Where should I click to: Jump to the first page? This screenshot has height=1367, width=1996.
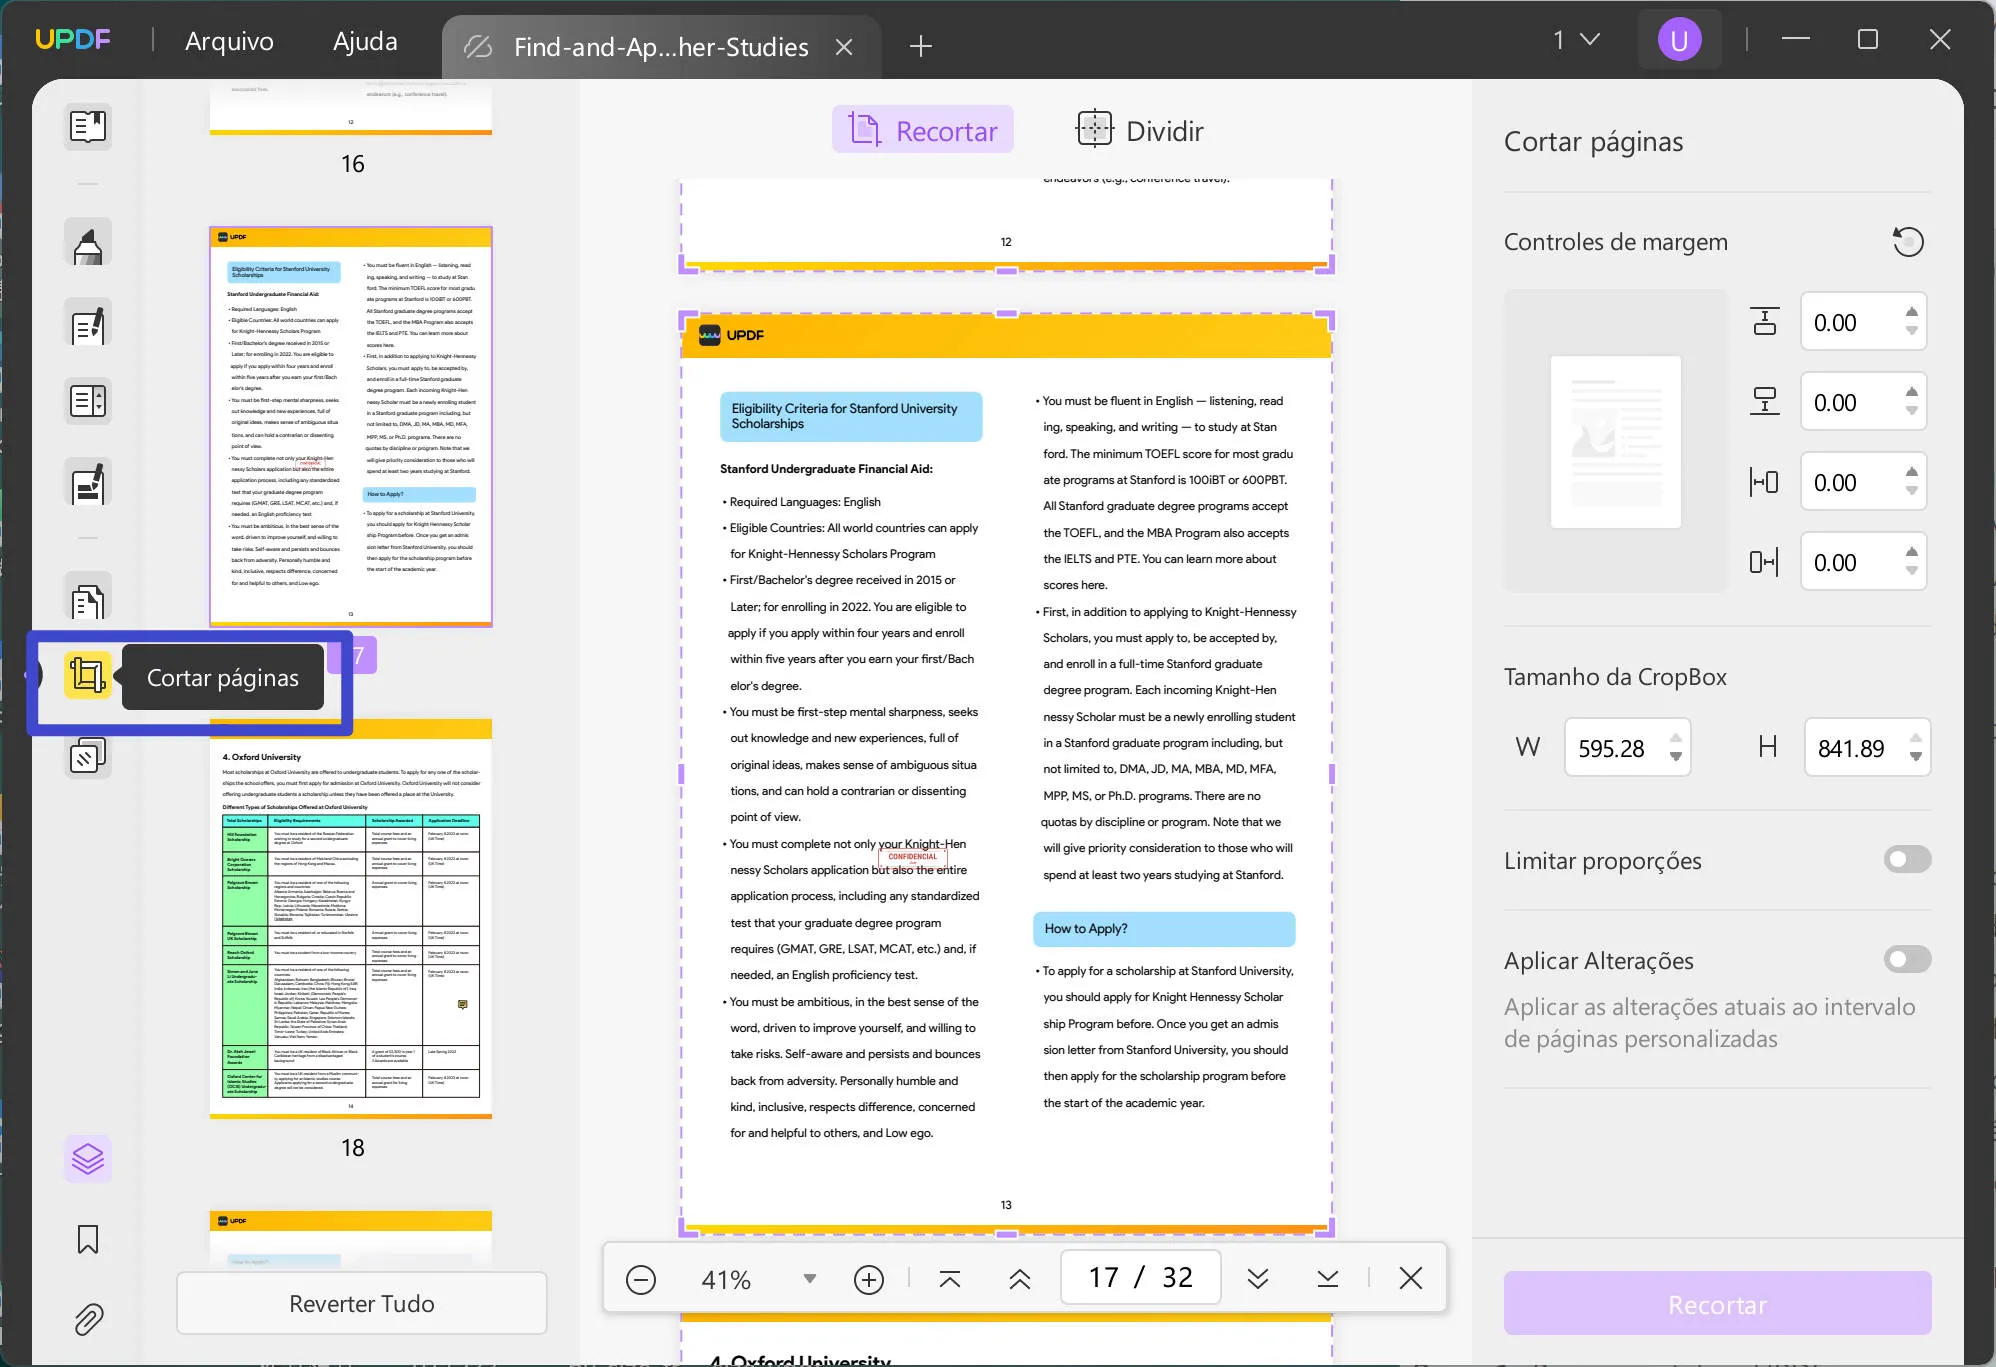[950, 1279]
